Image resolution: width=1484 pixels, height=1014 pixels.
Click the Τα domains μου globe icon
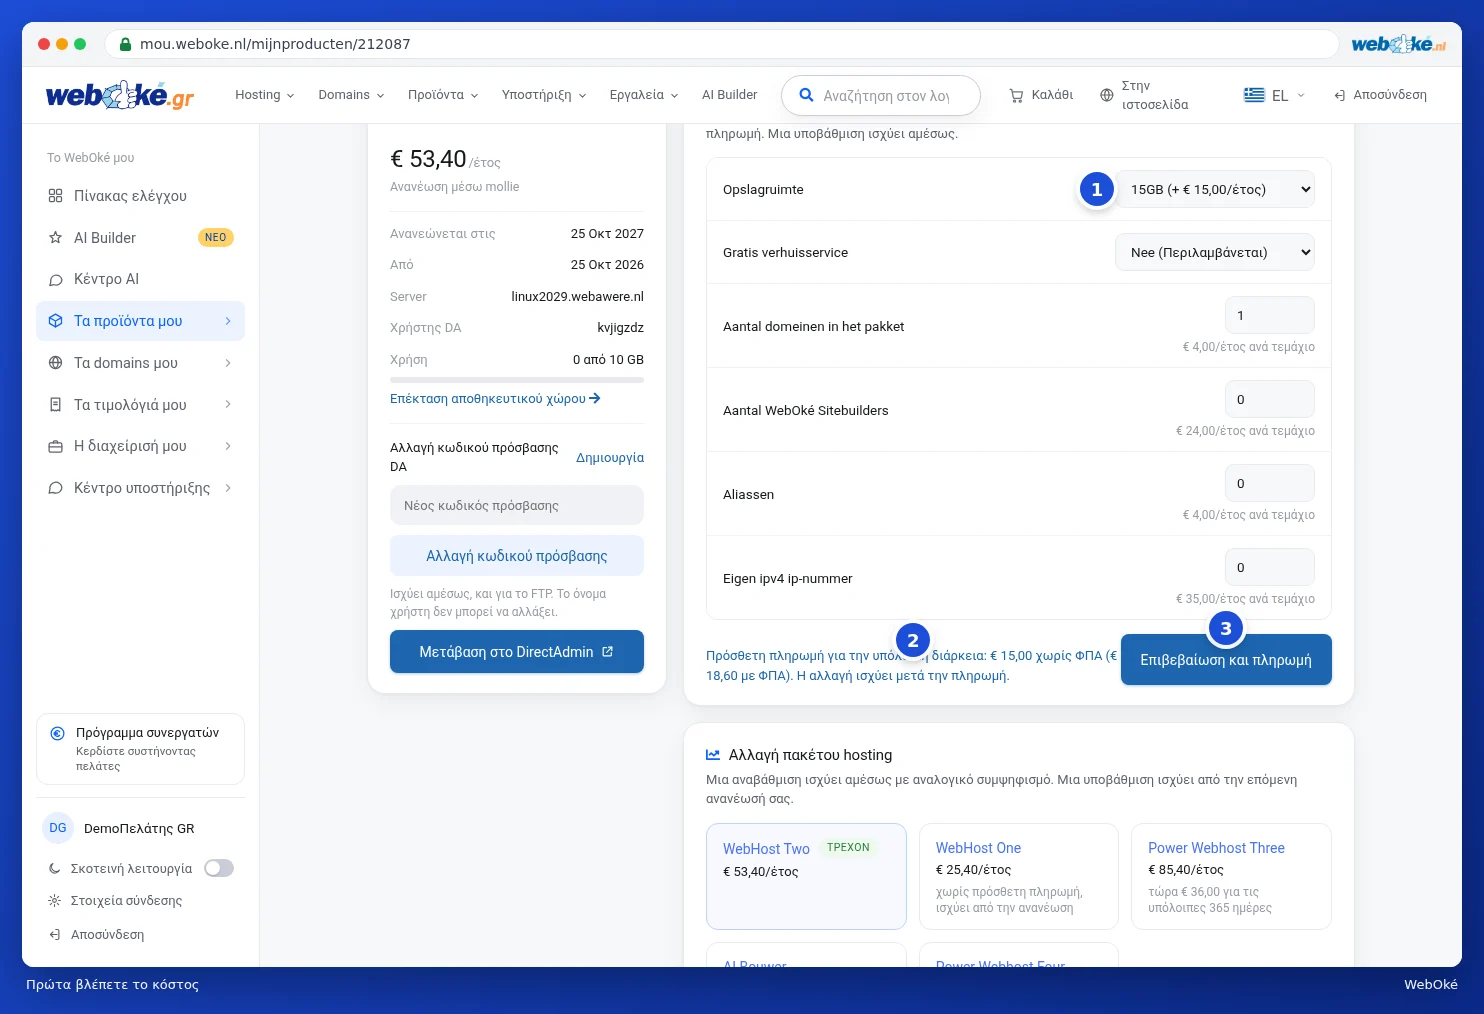[55, 363]
